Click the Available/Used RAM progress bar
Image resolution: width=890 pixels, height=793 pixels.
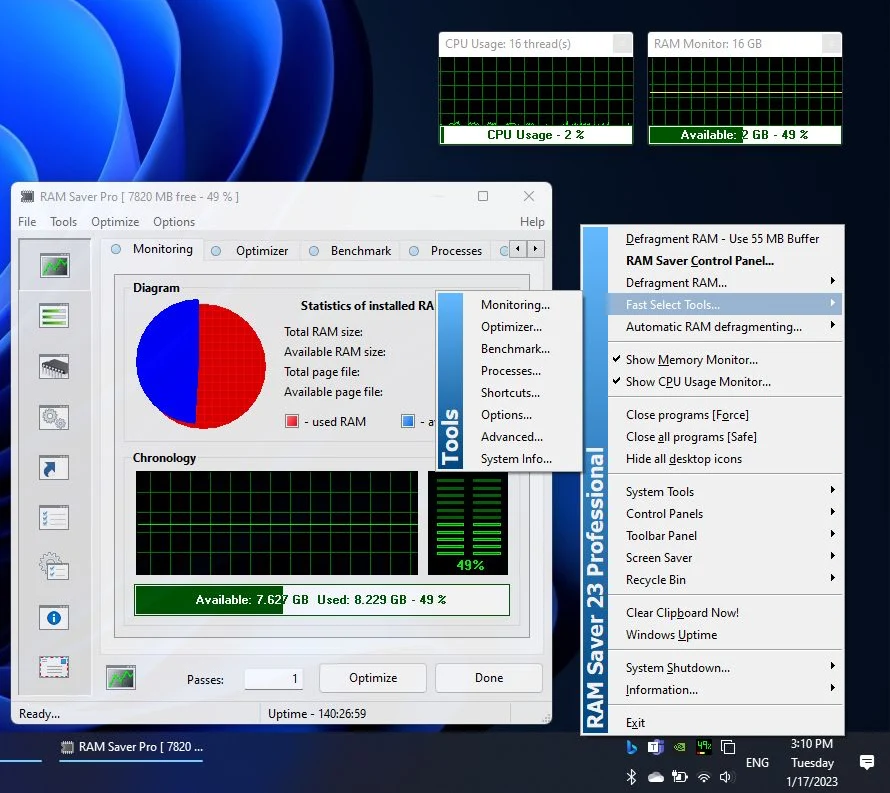click(x=322, y=600)
